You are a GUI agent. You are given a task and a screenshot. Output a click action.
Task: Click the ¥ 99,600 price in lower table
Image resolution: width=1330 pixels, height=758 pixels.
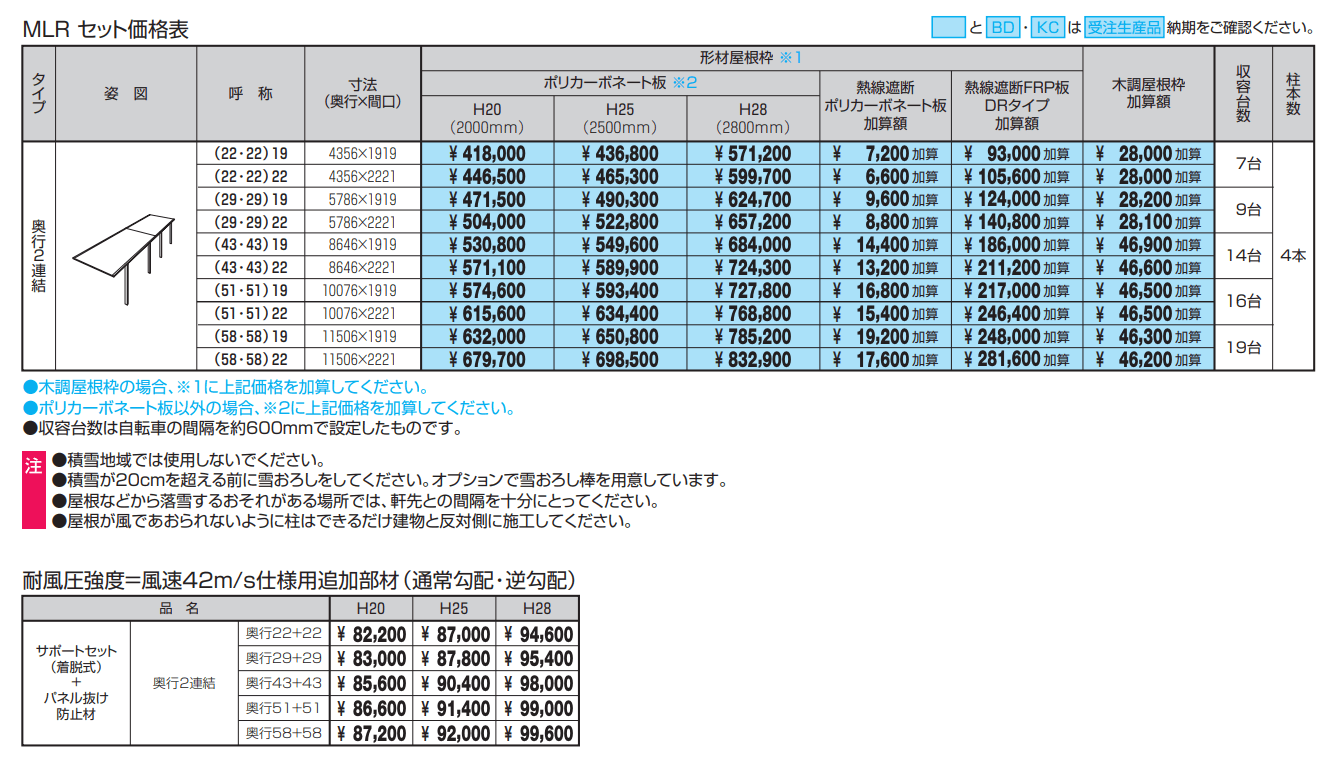tap(537, 734)
